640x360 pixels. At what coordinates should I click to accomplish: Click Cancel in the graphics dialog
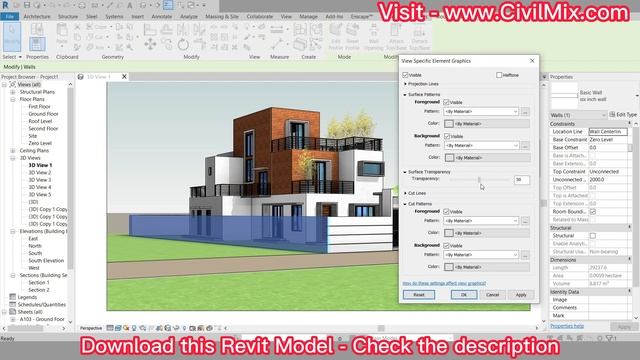pyautogui.click(x=492, y=295)
